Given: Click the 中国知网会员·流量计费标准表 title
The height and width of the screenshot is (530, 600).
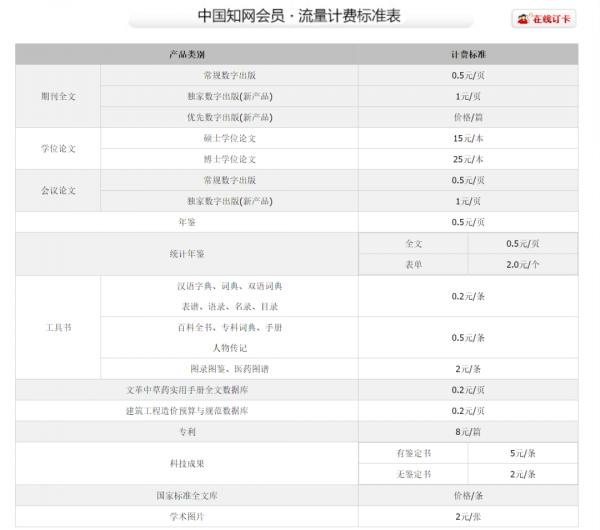Looking at the screenshot, I should [300, 16].
